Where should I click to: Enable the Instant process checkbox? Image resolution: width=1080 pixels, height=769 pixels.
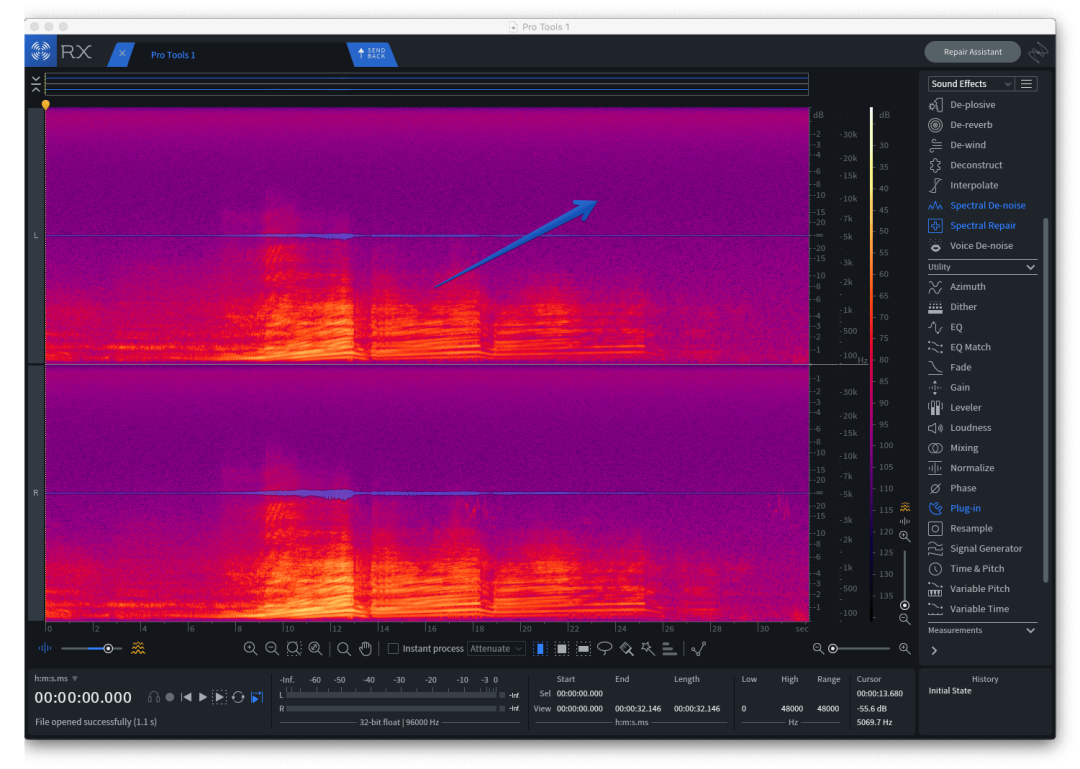pyautogui.click(x=393, y=649)
